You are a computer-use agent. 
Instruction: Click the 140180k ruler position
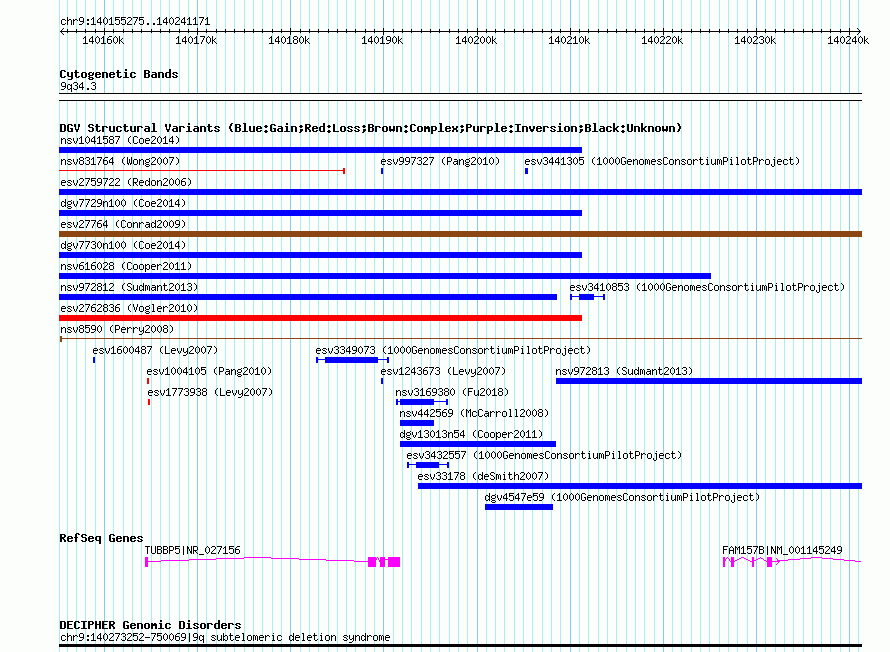(x=289, y=40)
